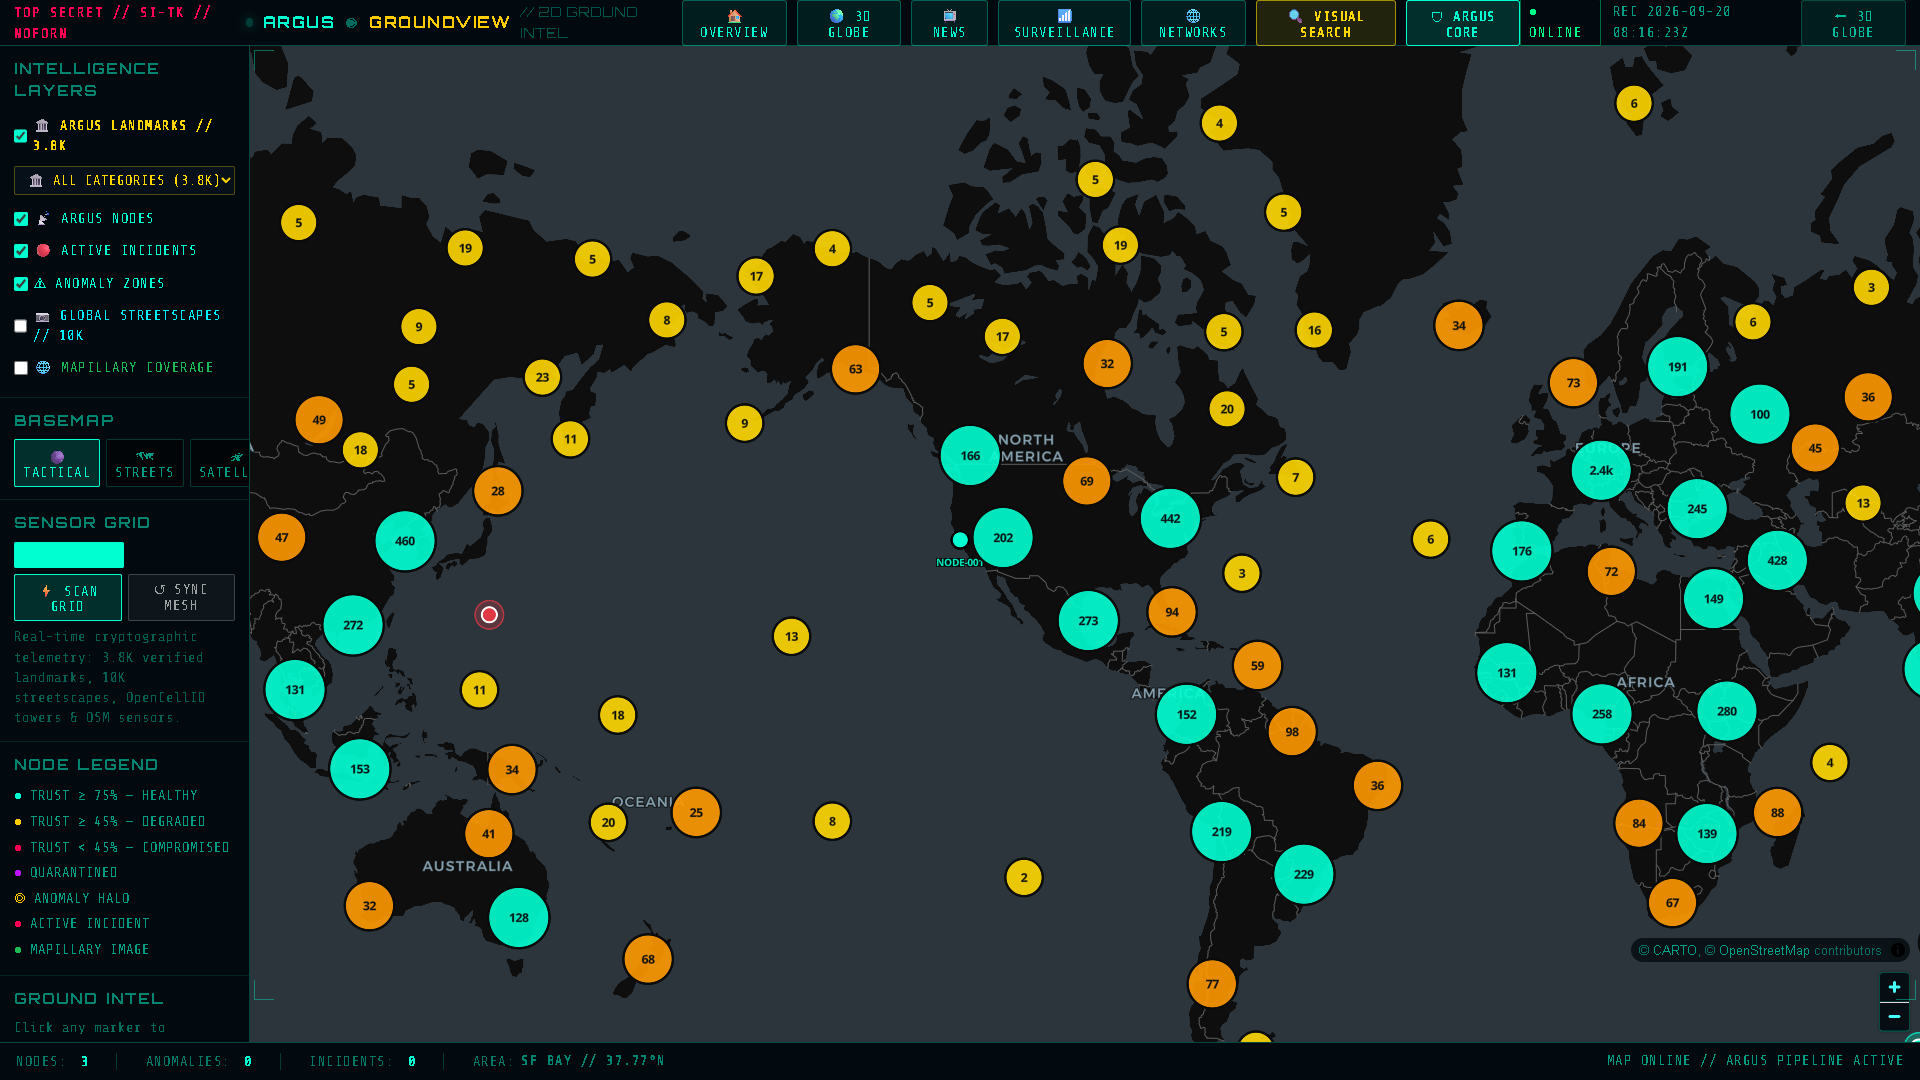Viewport: 1920px width, 1080px height.
Task: Open the 460 cluster in East Asia
Action: pyautogui.click(x=405, y=541)
